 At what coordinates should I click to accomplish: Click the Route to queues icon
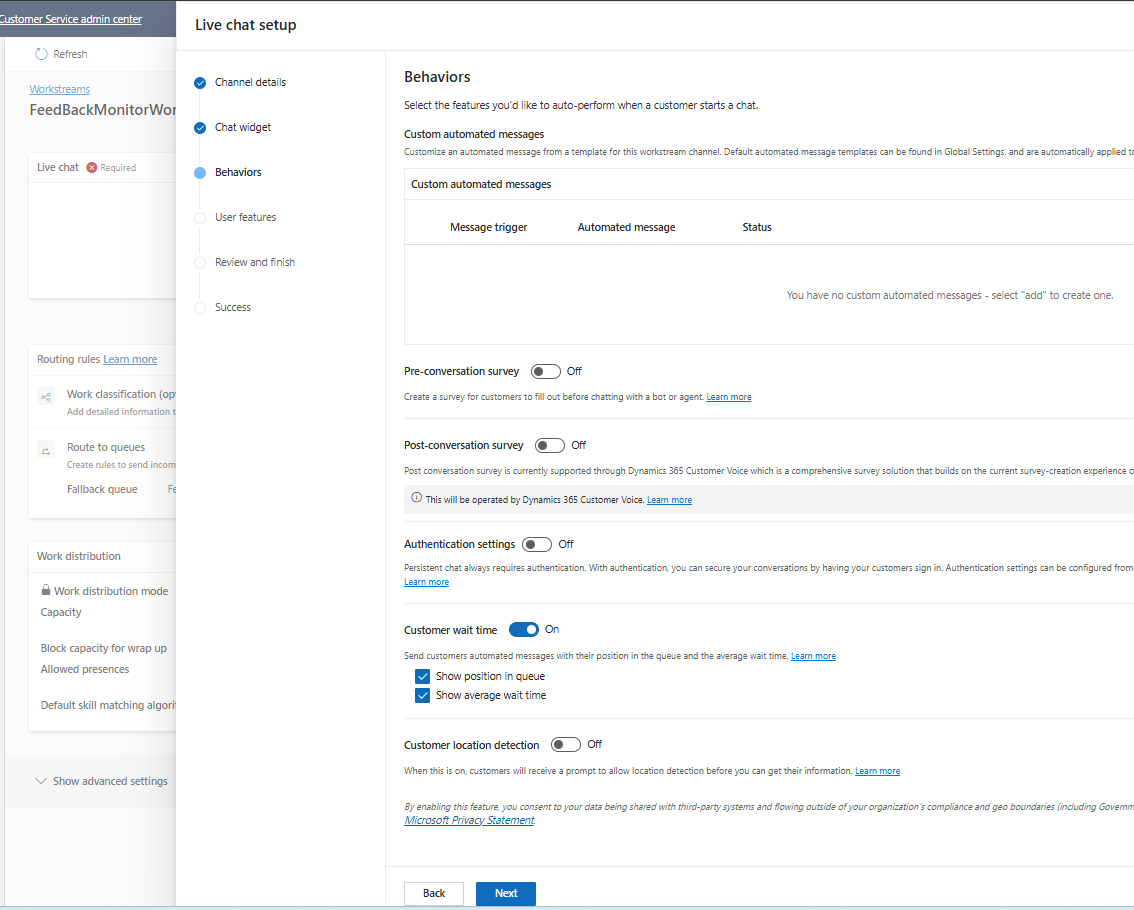coord(46,451)
